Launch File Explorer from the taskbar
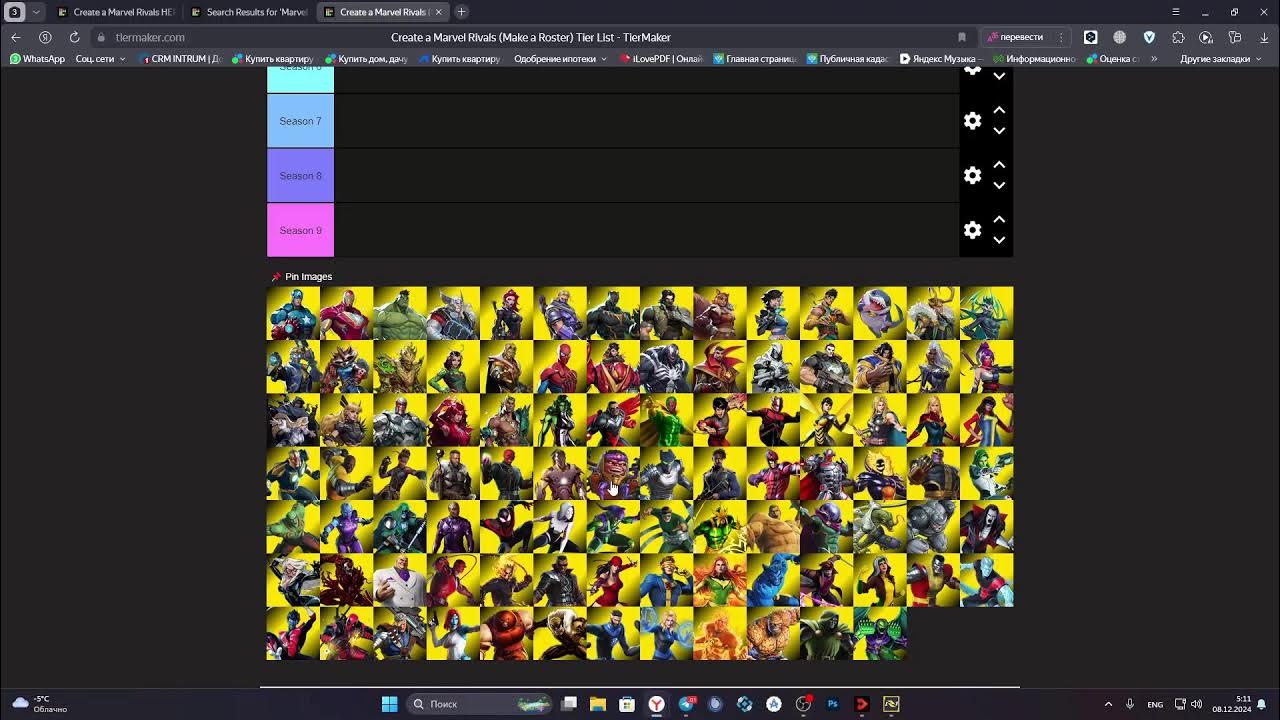 [598, 704]
